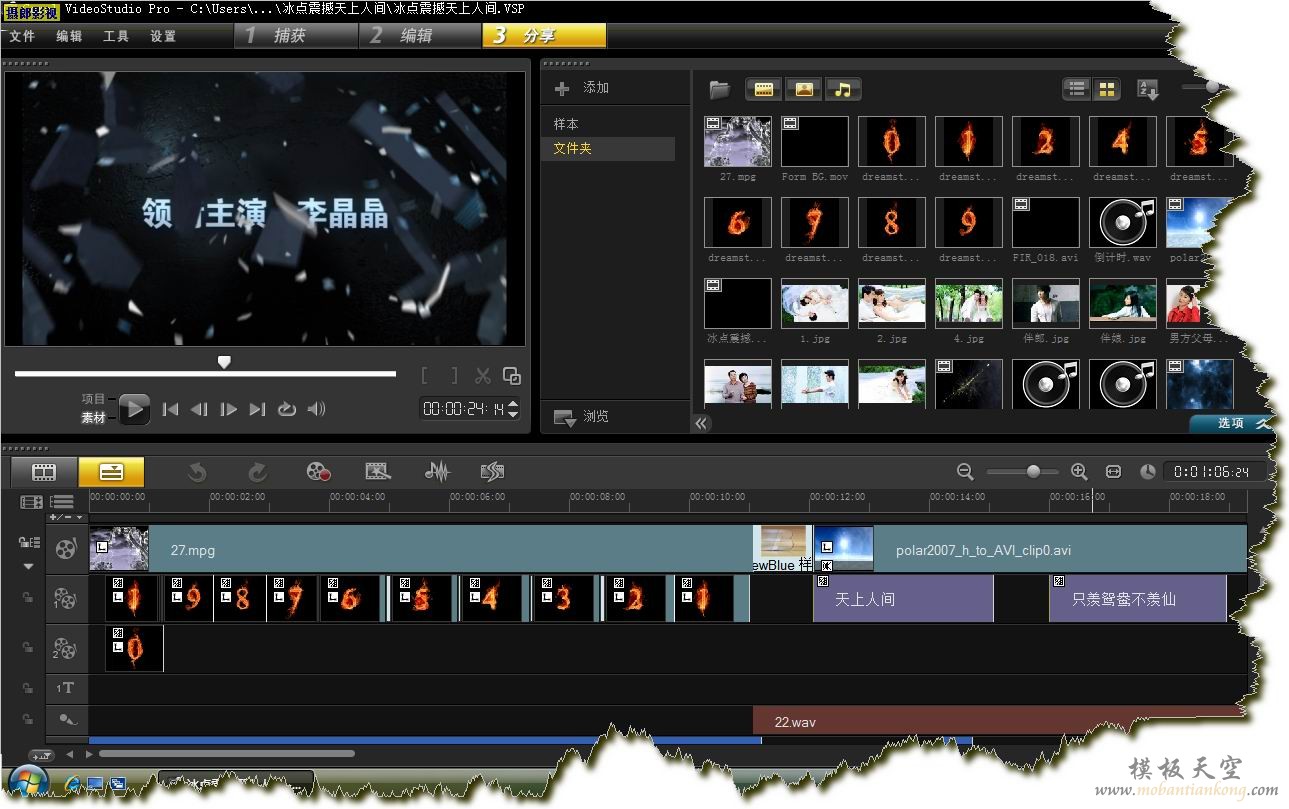Viewport: 1289px width, 809px height.
Task: Select 倒计时.wav audio clip in library
Action: [1122, 222]
